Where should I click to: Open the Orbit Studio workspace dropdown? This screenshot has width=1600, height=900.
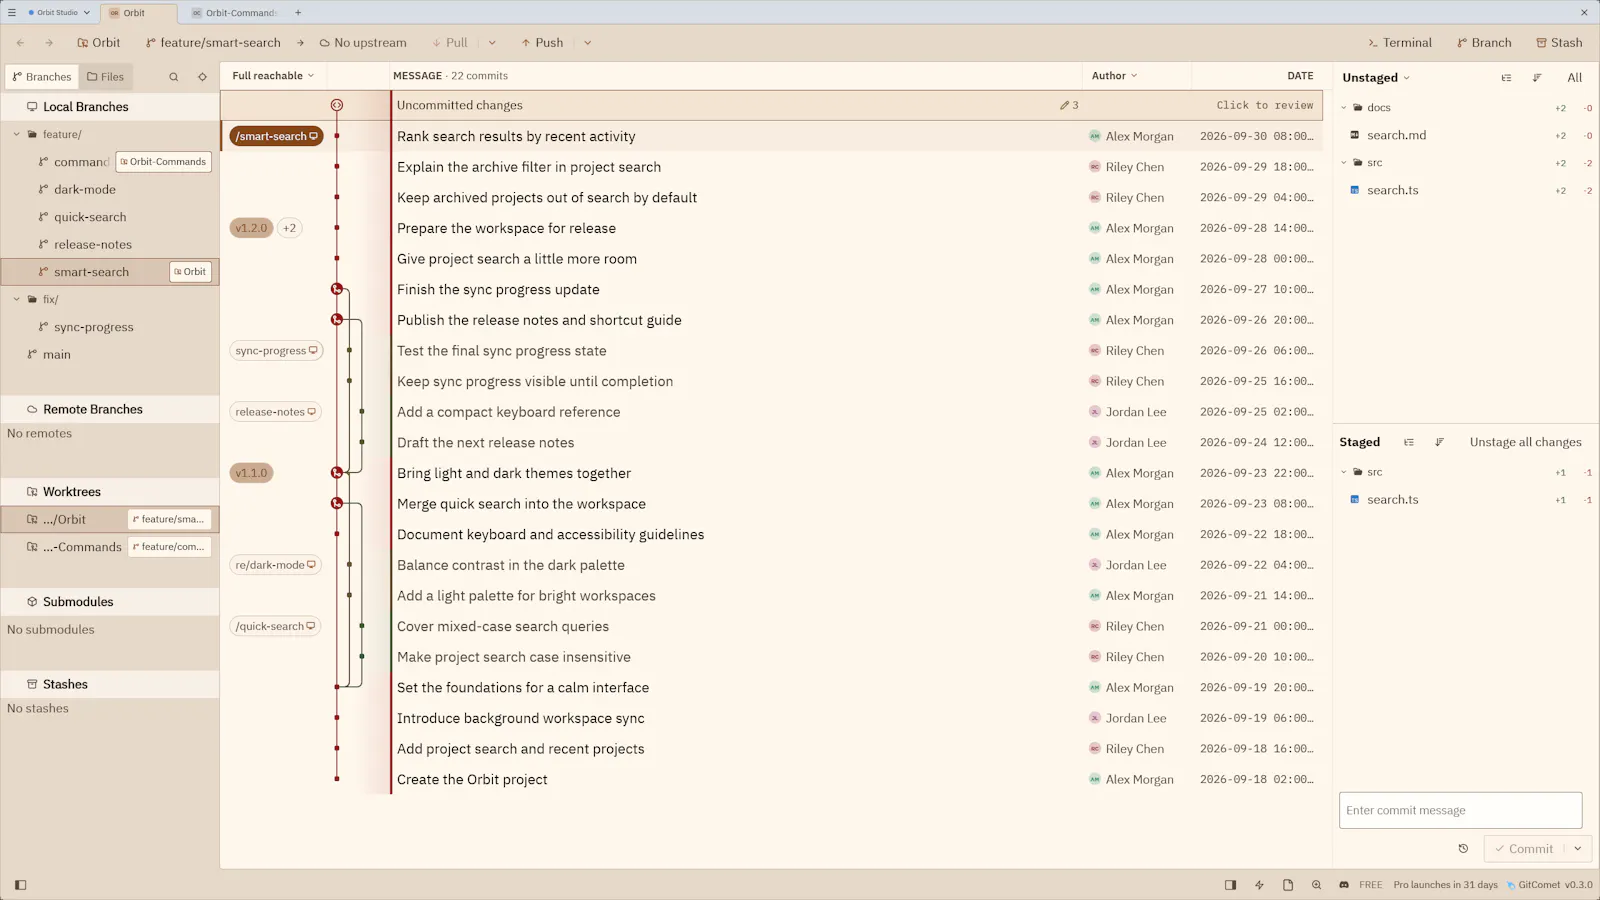pyautogui.click(x=59, y=13)
